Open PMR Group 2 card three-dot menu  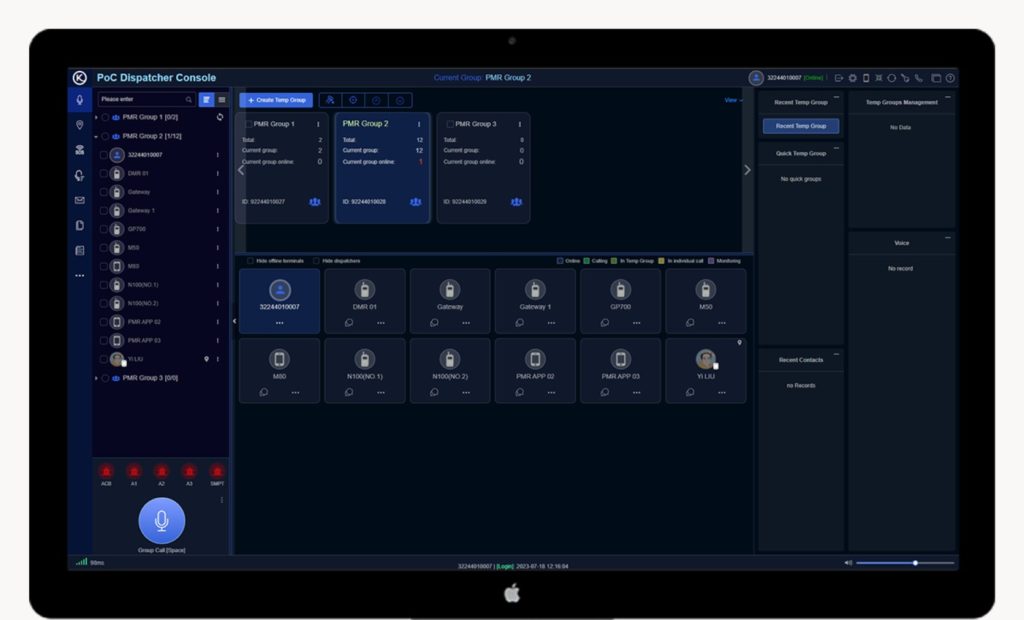pos(419,124)
